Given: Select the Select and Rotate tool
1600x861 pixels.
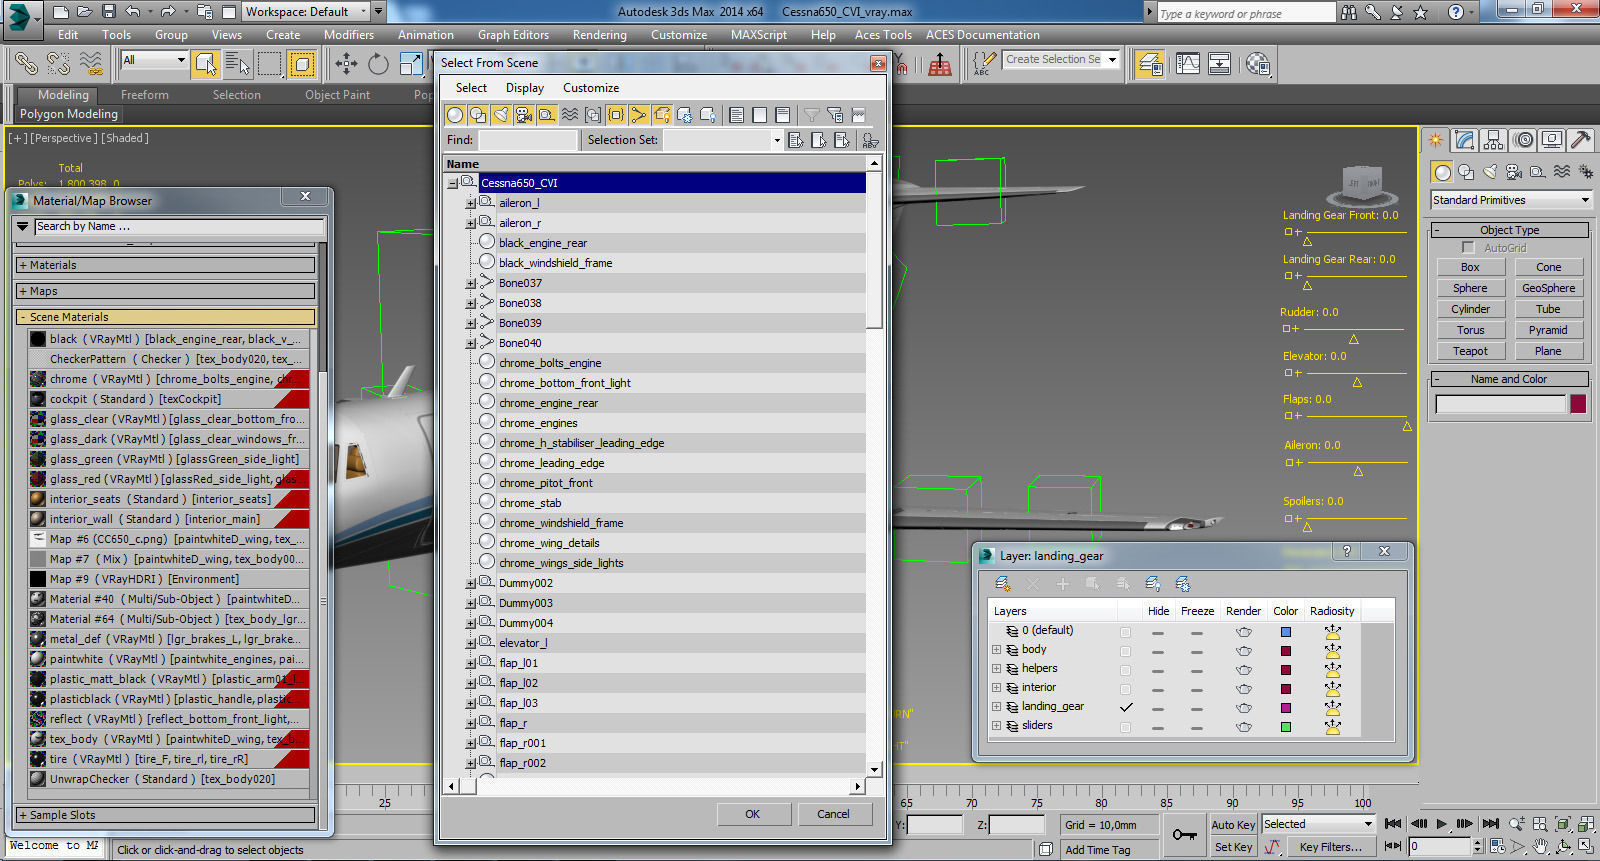Looking at the screenshot, I should (378, 64).
